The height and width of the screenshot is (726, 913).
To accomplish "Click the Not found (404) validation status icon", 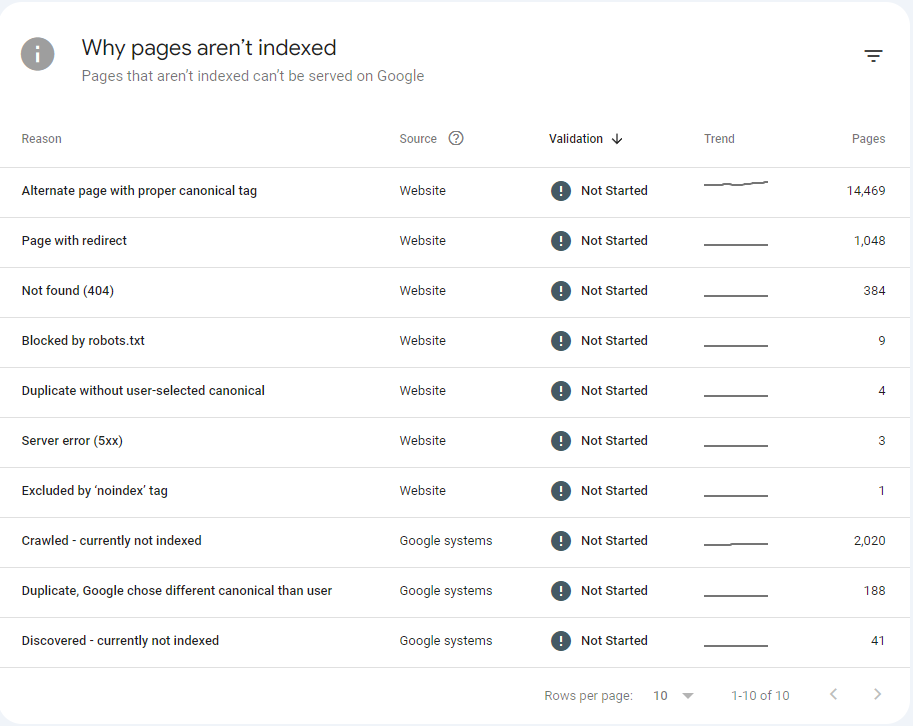I will coord(561,291).
